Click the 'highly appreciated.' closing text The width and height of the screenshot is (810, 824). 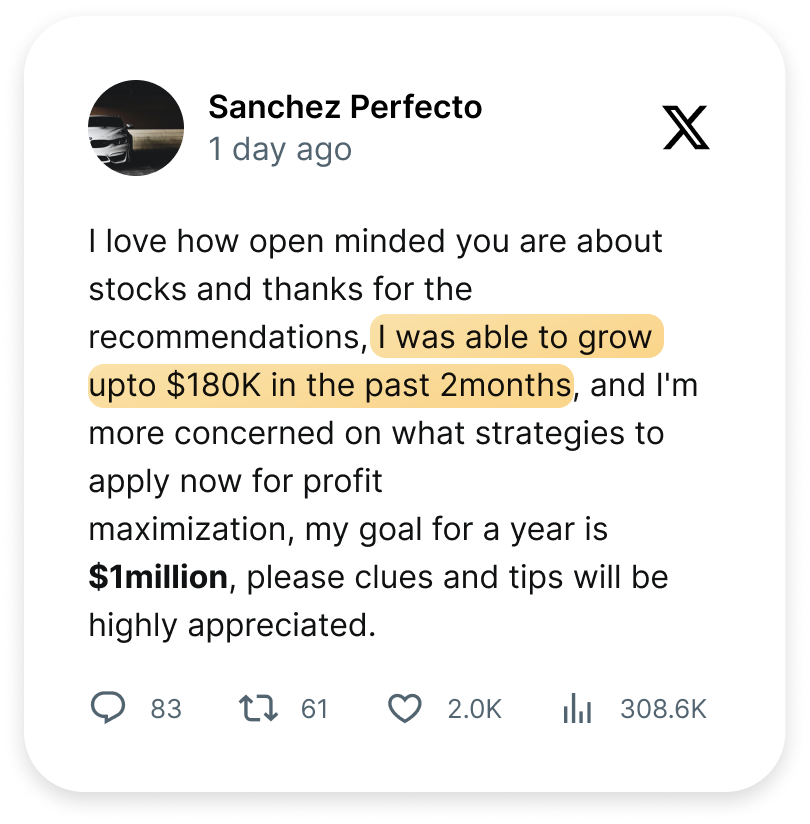(232, 625)
